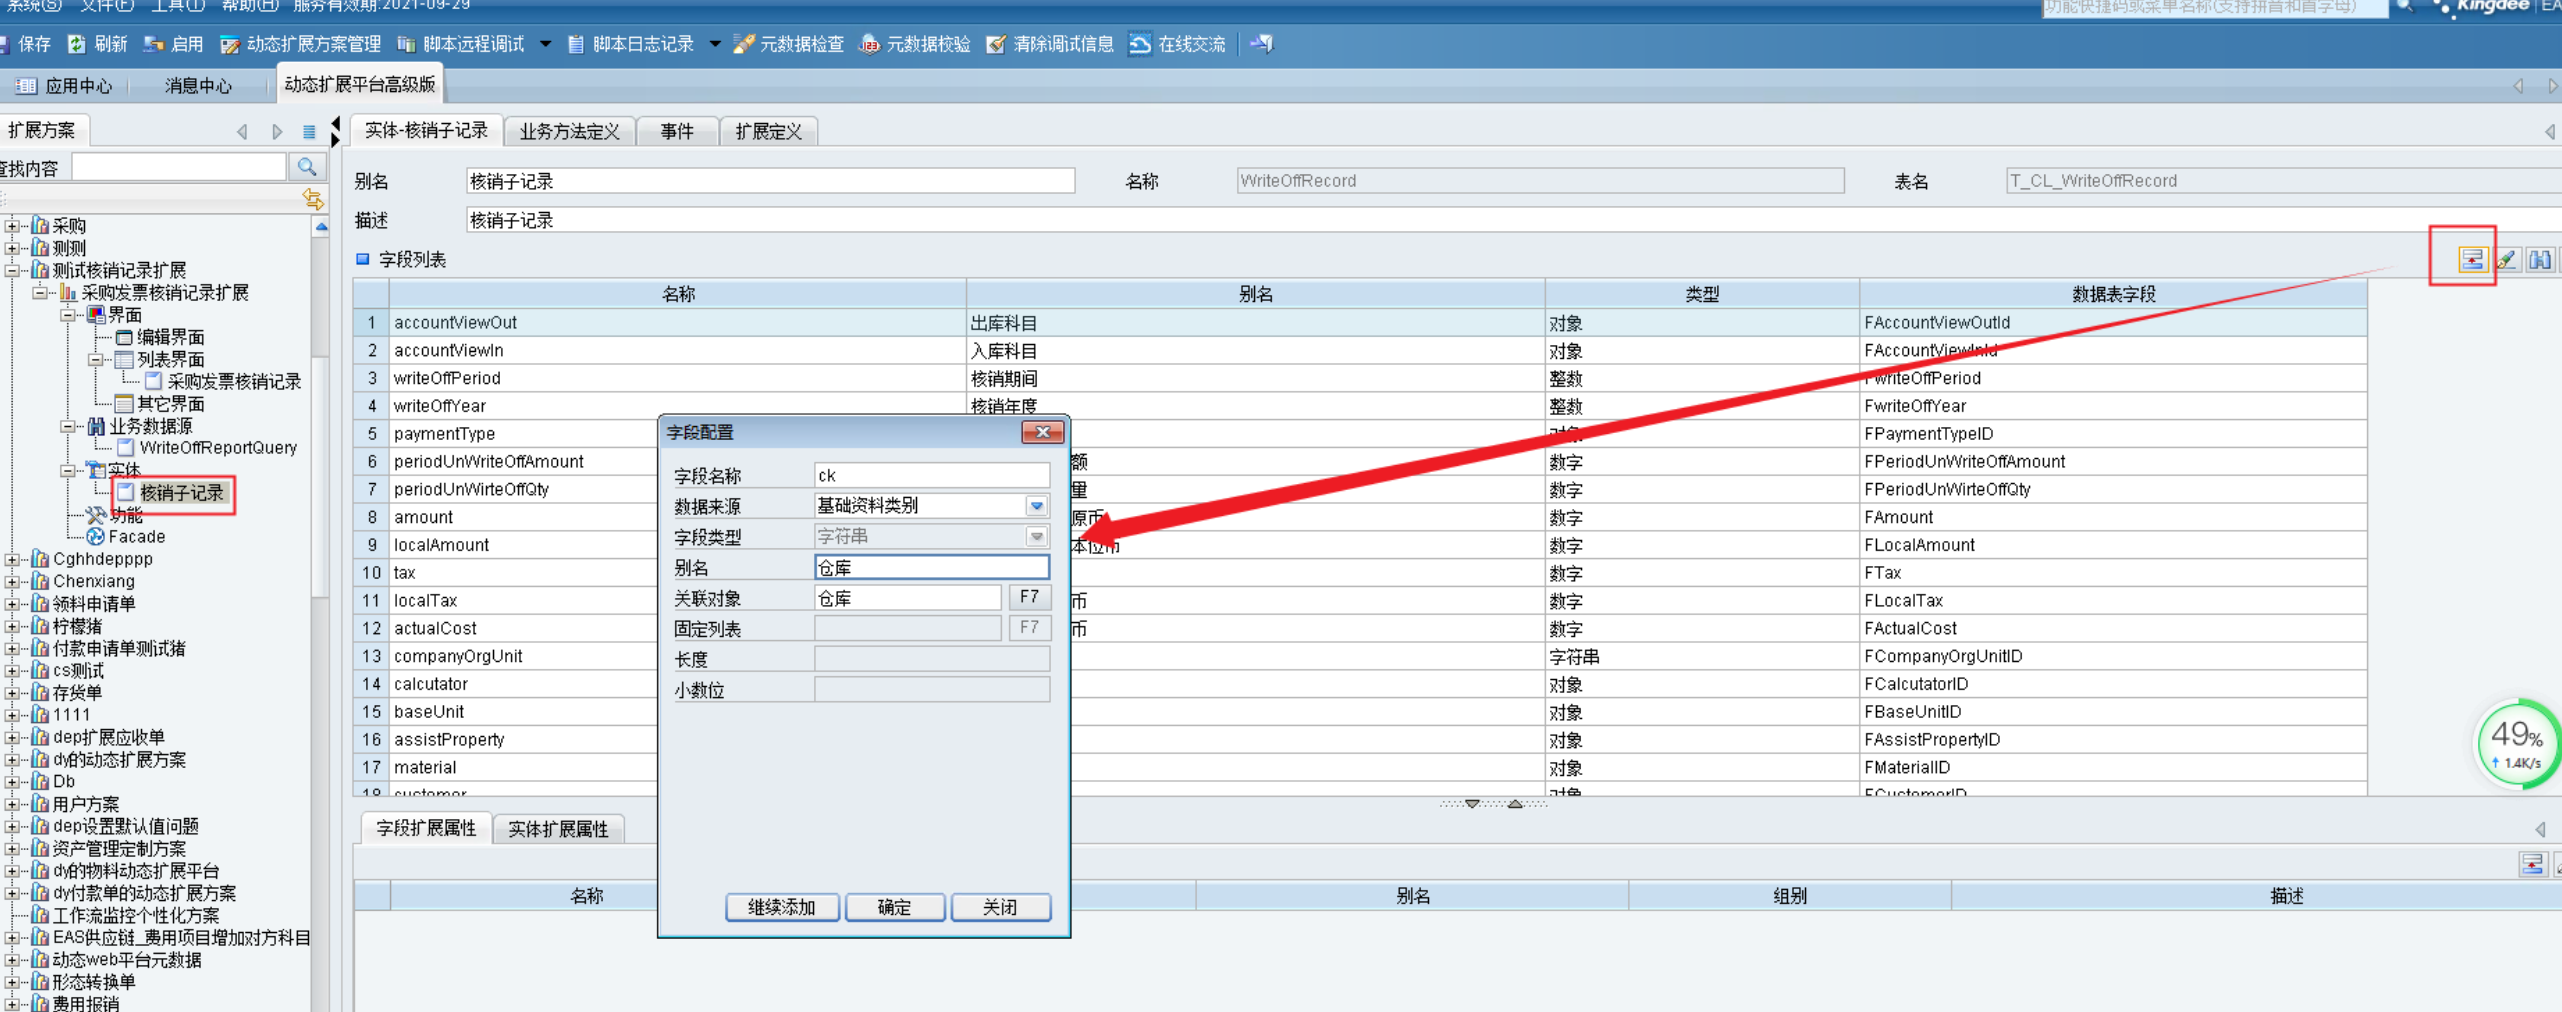Switch to the 实体扩展属性 tab
This screenshot has height=1012, width=2562.
(x=557, y=829)
